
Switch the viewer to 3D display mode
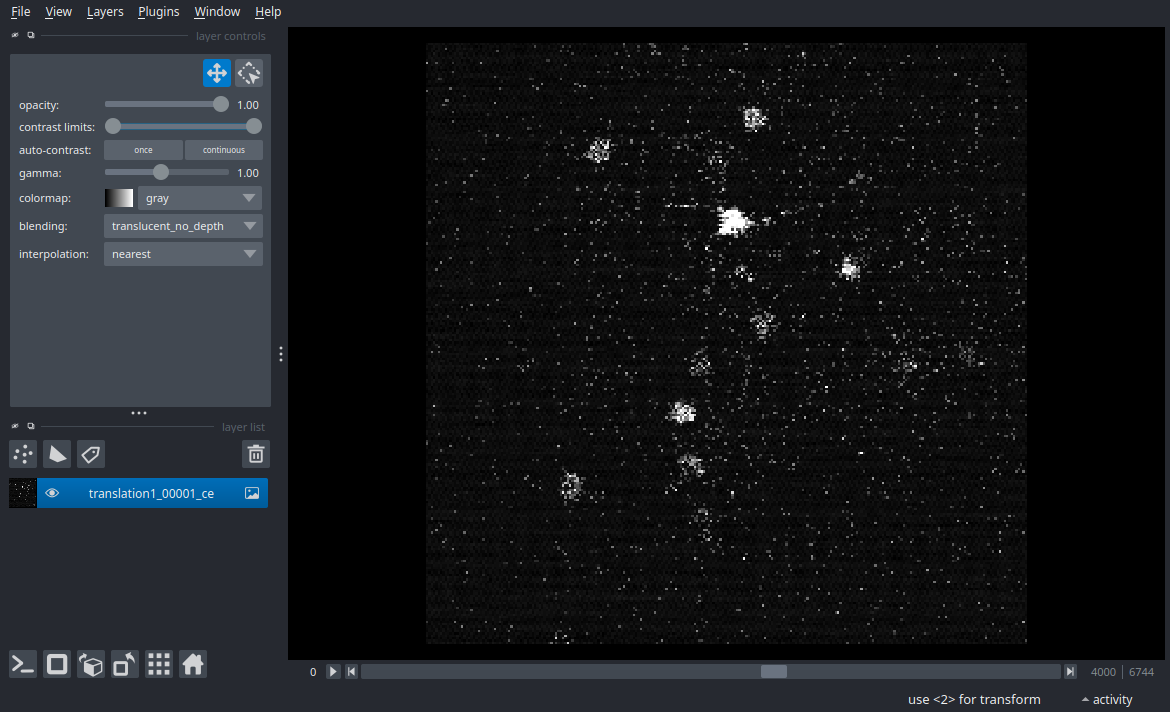56,664
